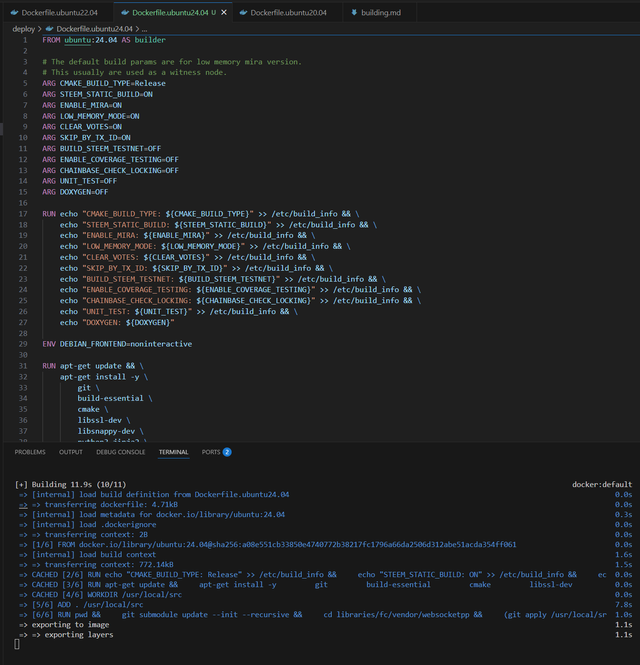The height and width of the screenshot is (665, 640).
Task: Click line number 17 in the gutter
Action: [23, 214]
